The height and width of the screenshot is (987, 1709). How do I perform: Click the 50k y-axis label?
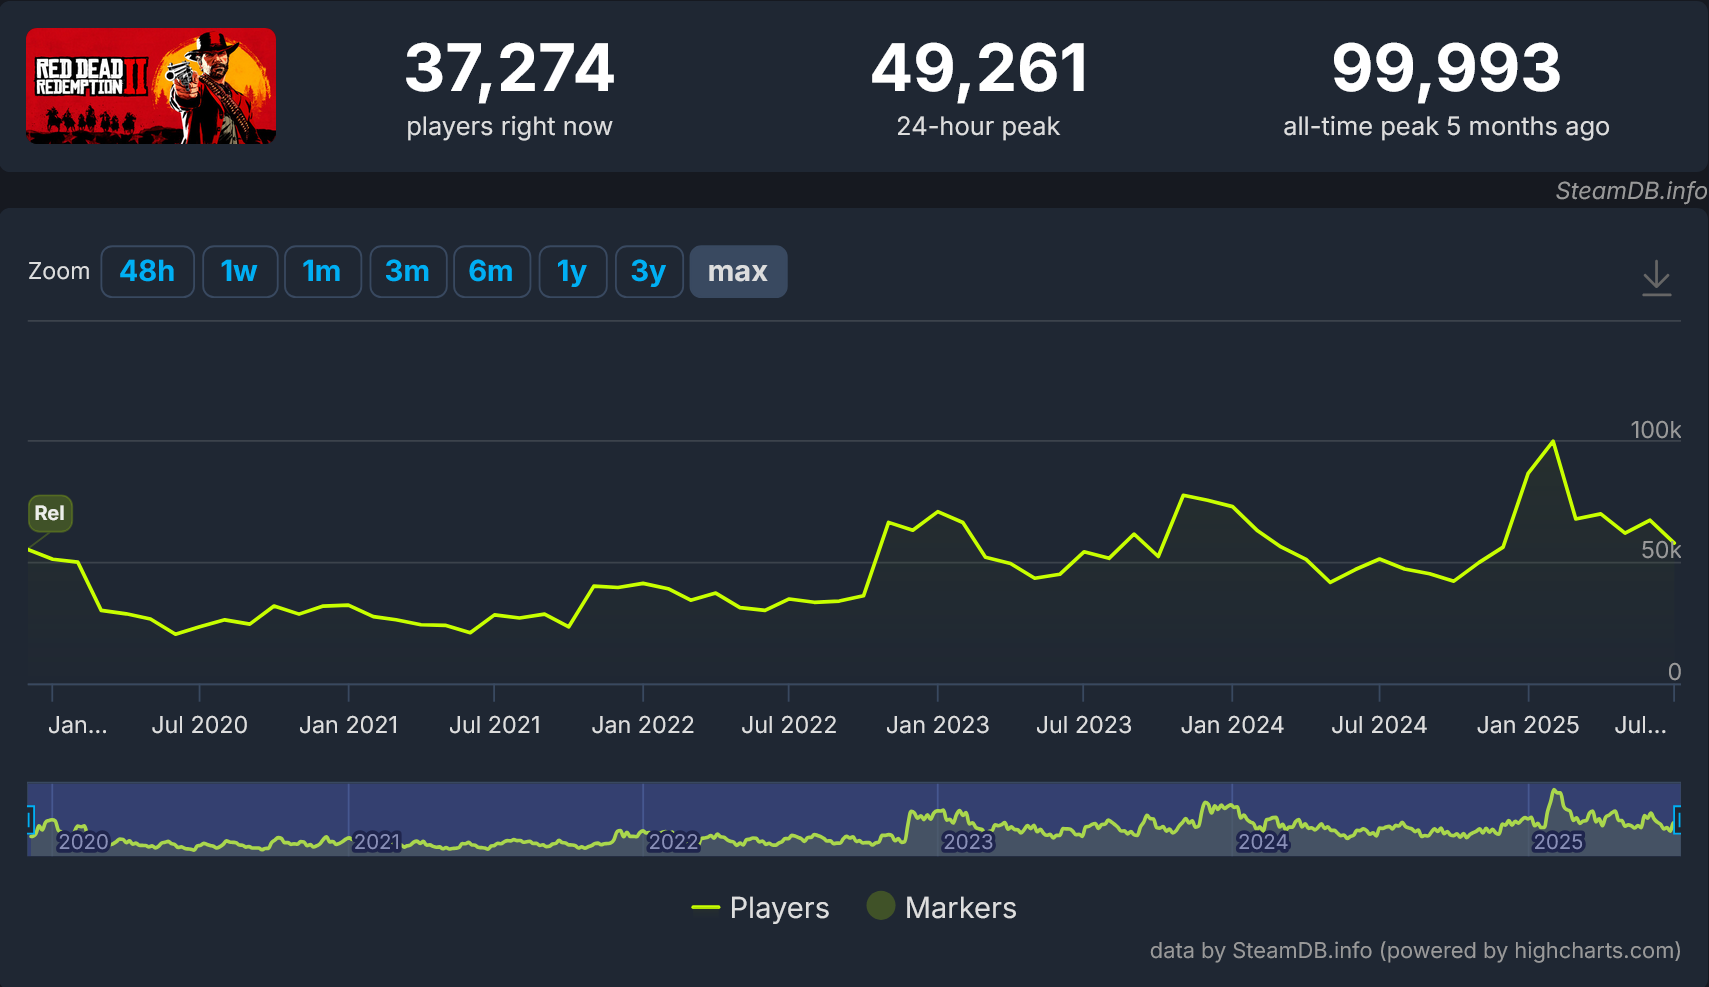pyautogui.click(x=1661, y=550)
